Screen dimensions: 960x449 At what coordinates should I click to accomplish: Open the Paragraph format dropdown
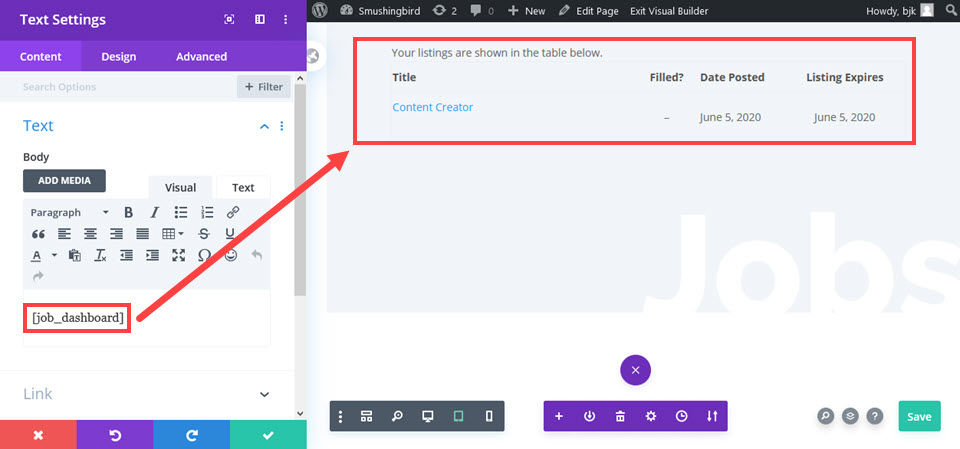pyautogui.click(x=70, y=213)
